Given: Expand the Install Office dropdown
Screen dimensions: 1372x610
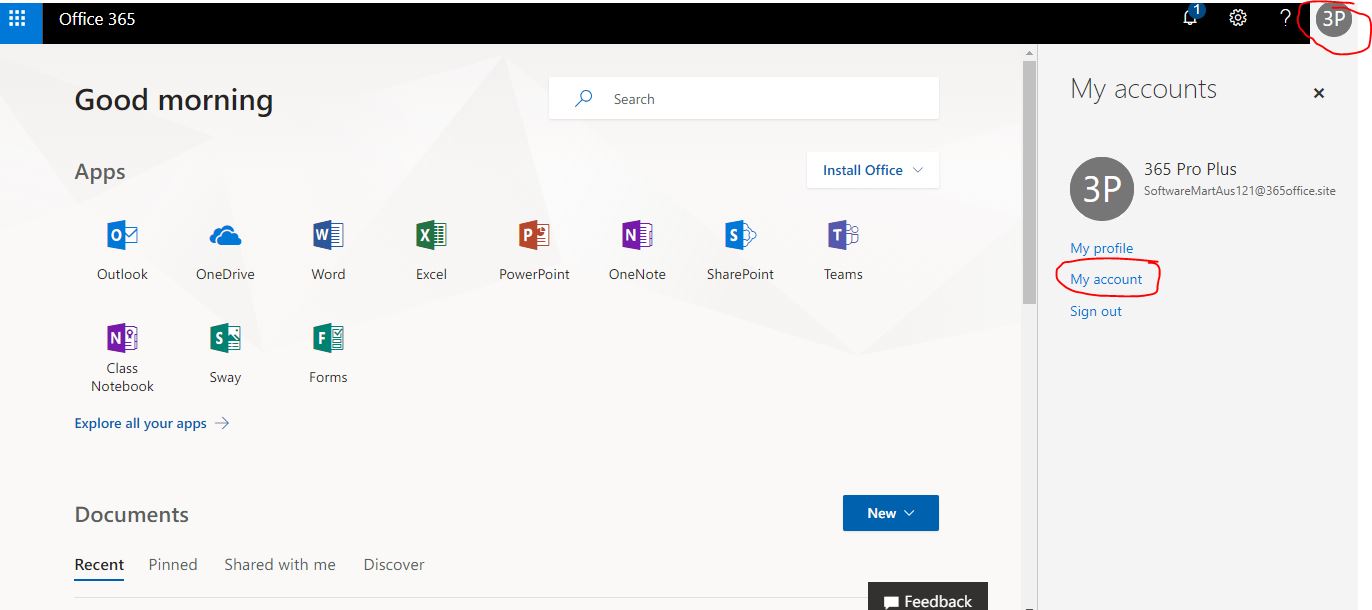Looking at the screenshot, I should (873, 170).
